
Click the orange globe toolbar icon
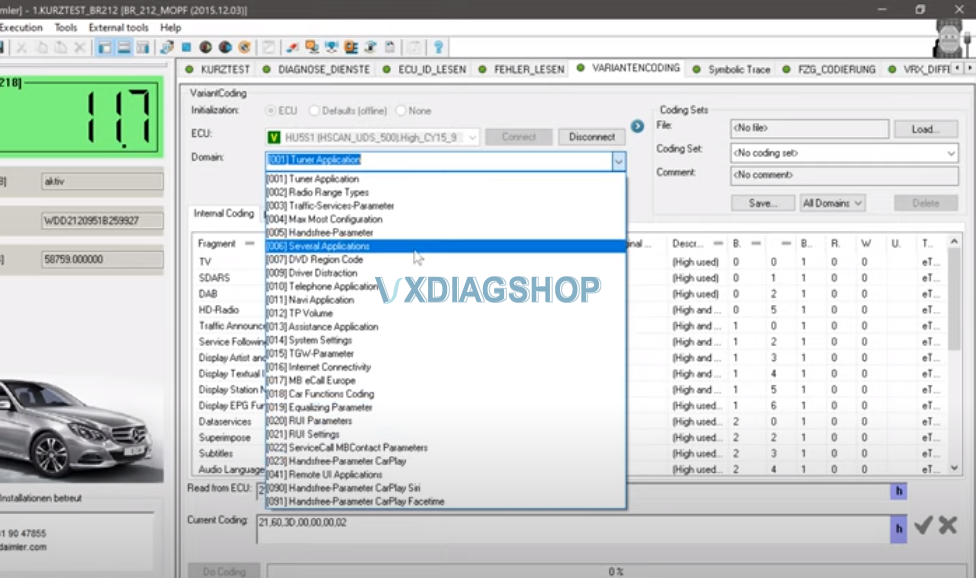(x=245, y=47)
